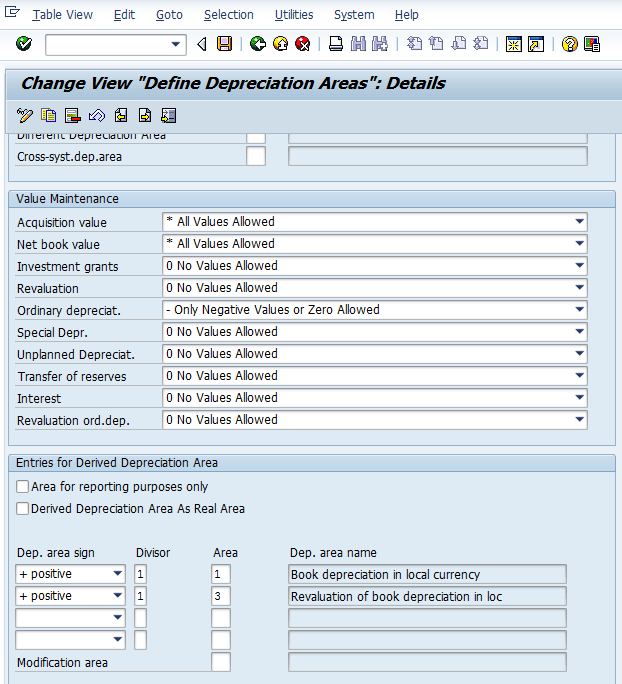The height and width of the screenshot is (684, 622).
Task: Click the Delete entry icon
Action: 73,115
